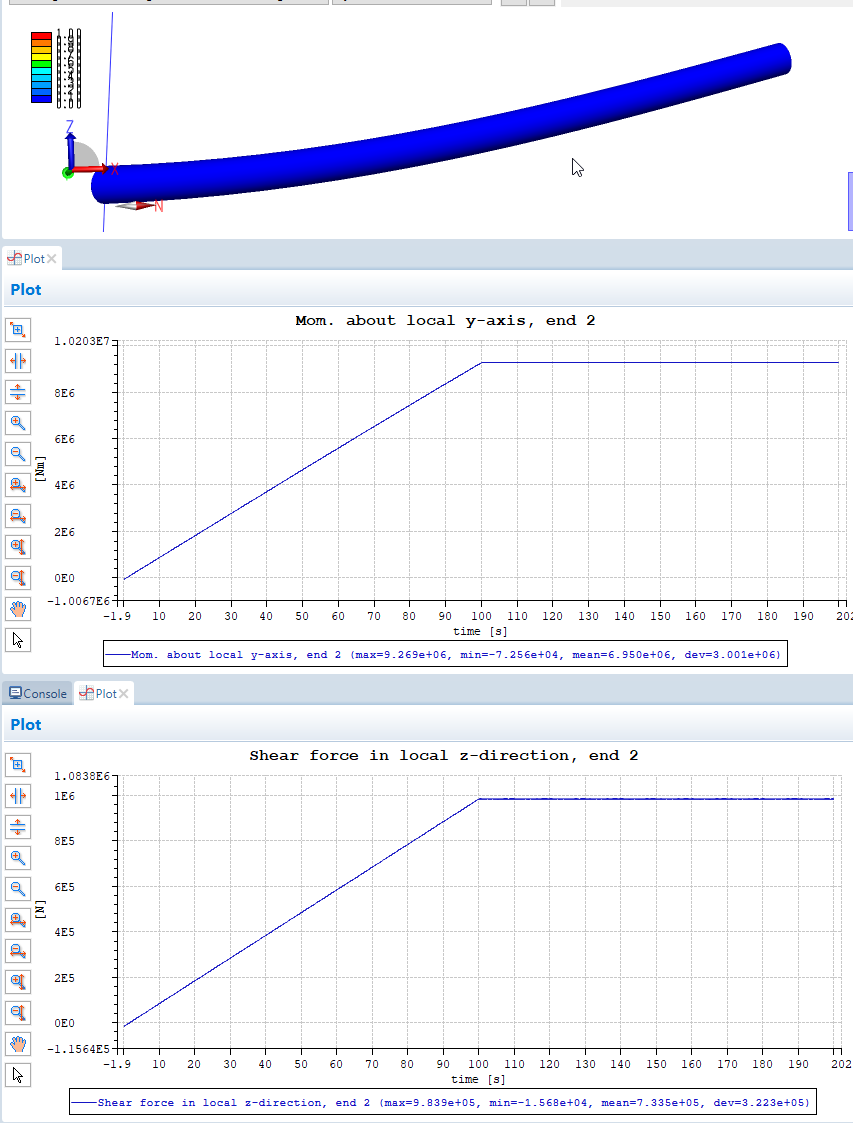Zoom out vertically on shear force plot
Screen dimensions: 853x1123
coord(18,1012)
